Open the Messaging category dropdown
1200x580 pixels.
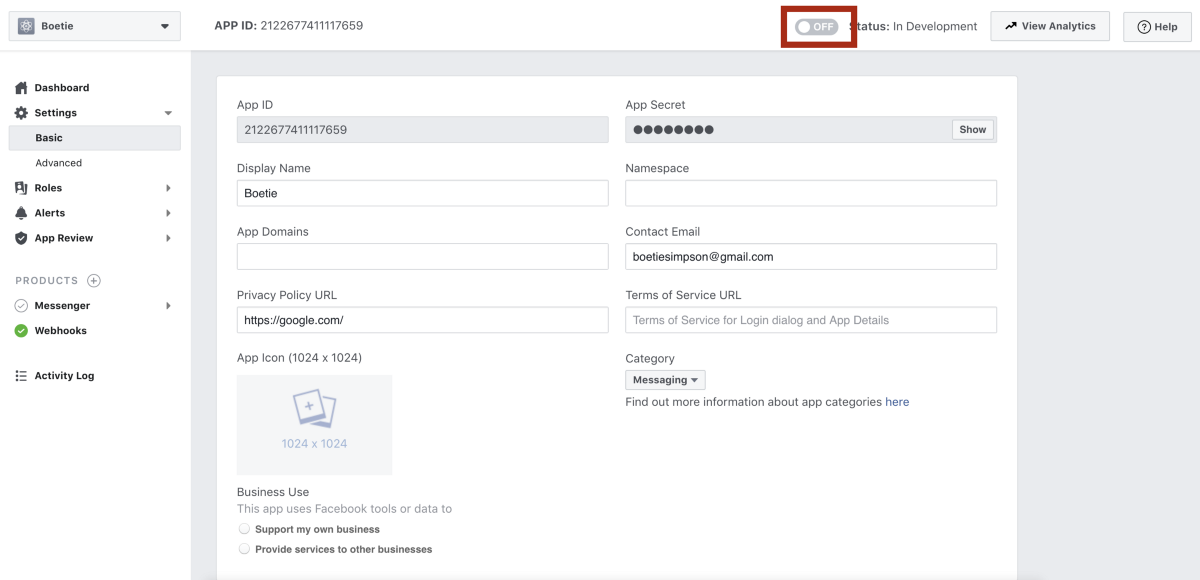pos(665,380)
